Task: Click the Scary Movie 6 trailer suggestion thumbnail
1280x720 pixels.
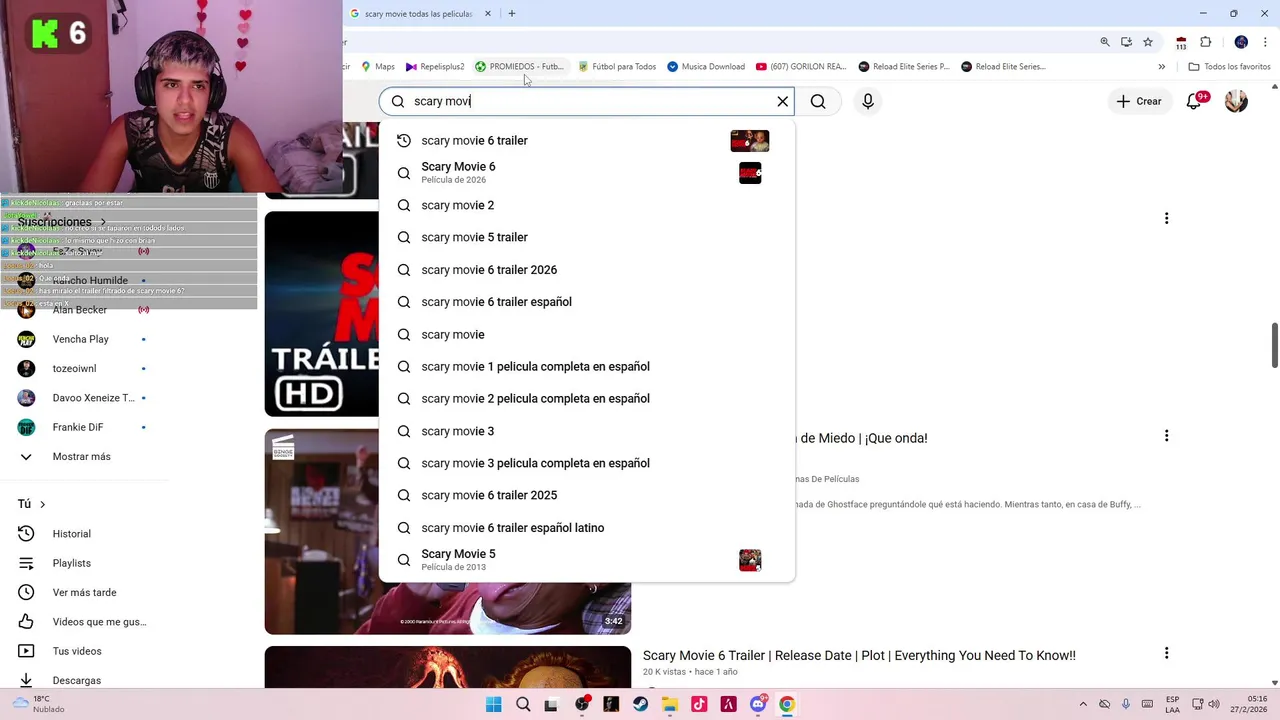Action: (x=750, y=140)
